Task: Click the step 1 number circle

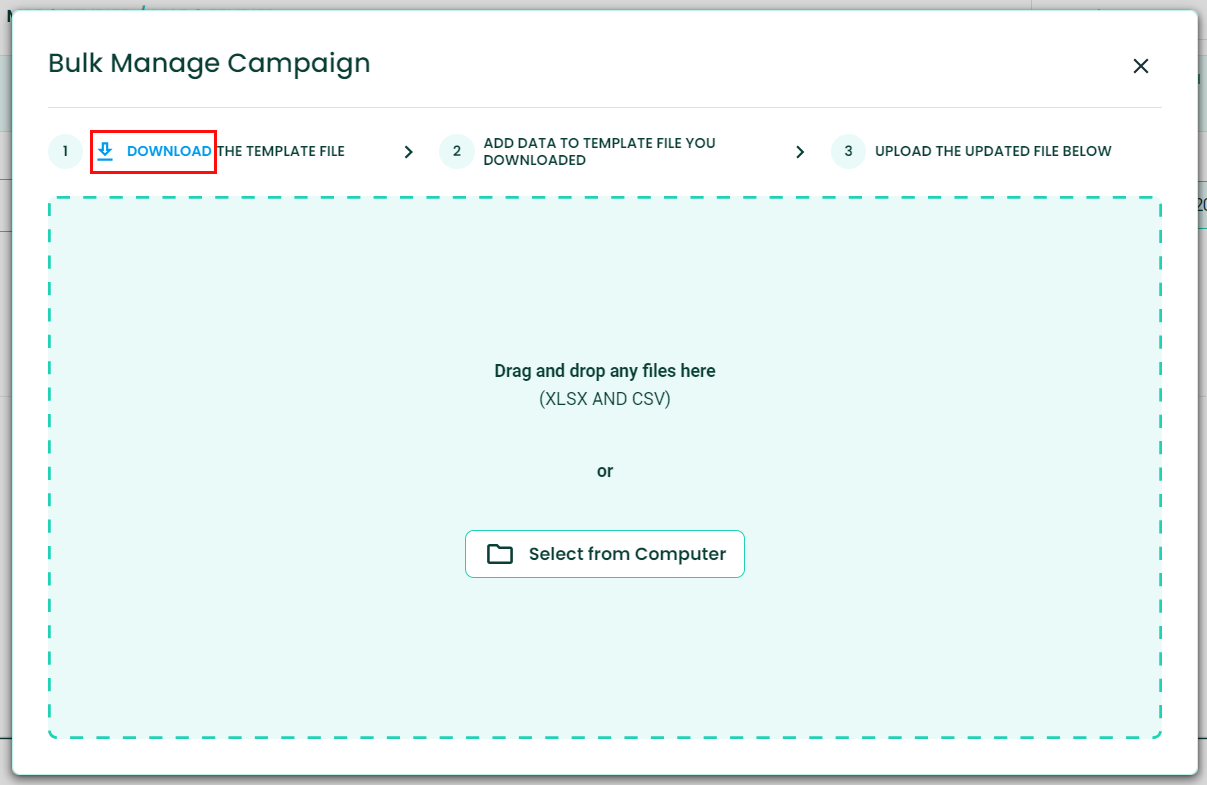Action: coord(65,152)
